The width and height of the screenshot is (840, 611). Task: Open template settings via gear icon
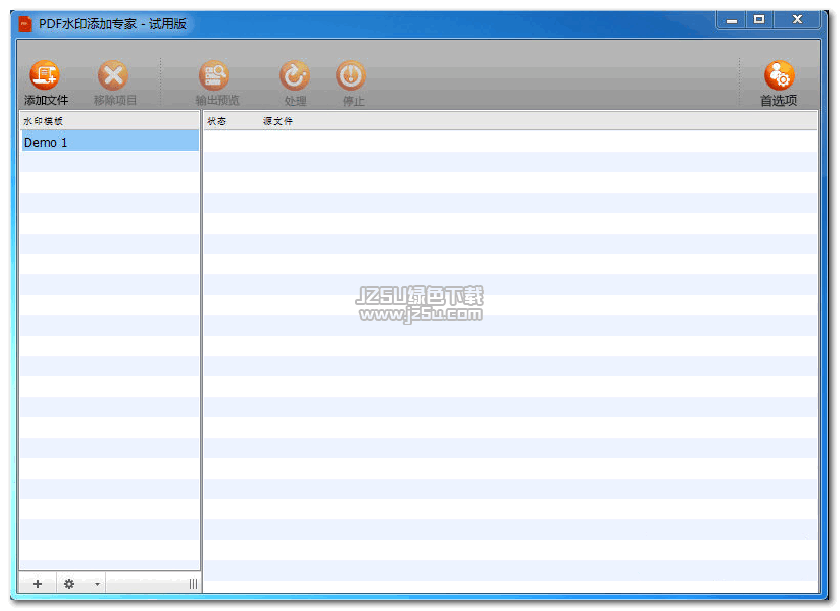tap(69, 584)
